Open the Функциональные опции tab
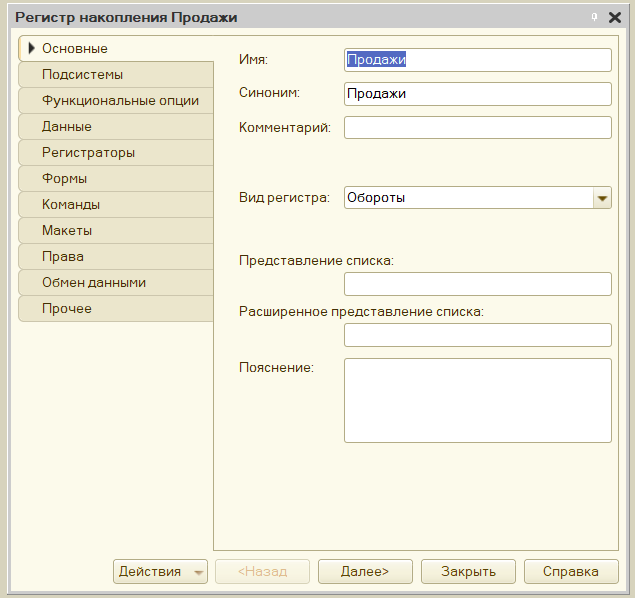 tap(116, 100)
